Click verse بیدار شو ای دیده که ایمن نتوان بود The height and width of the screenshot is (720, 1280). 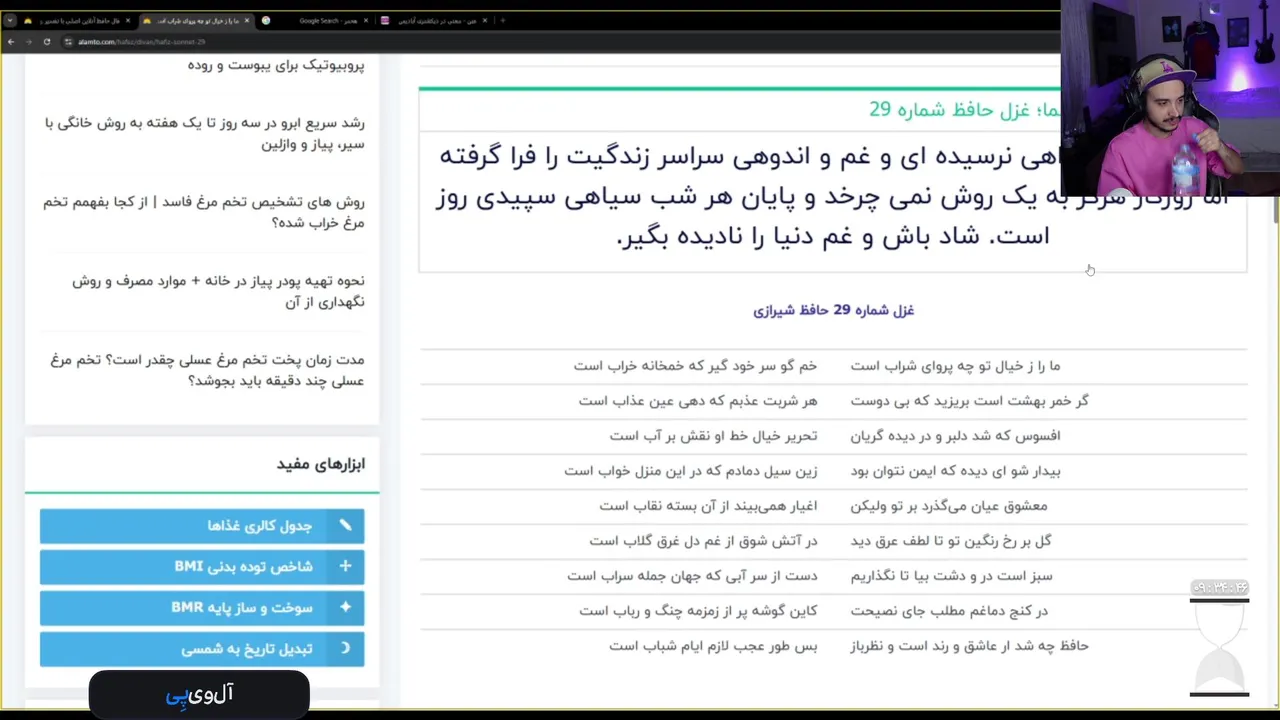pos(955,471)
